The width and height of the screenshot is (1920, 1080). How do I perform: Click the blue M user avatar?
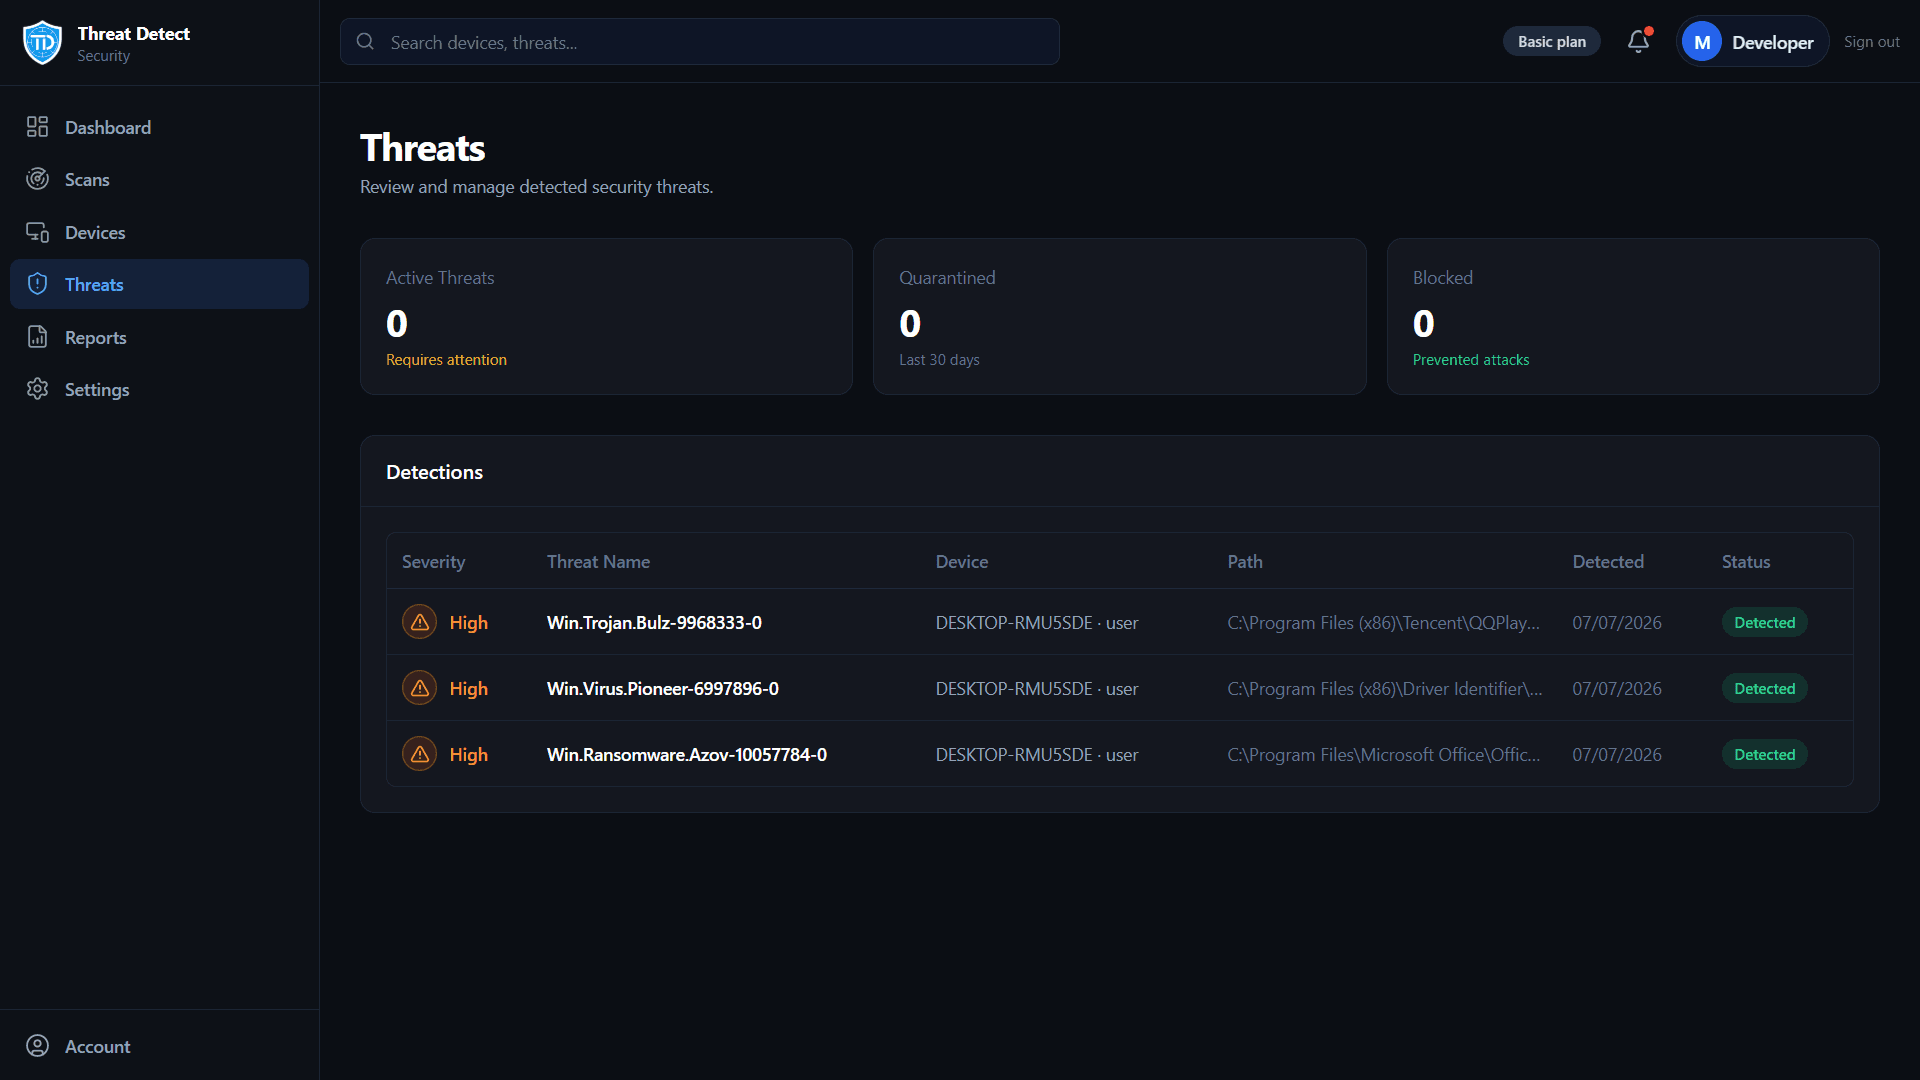tap(1702, 42)
